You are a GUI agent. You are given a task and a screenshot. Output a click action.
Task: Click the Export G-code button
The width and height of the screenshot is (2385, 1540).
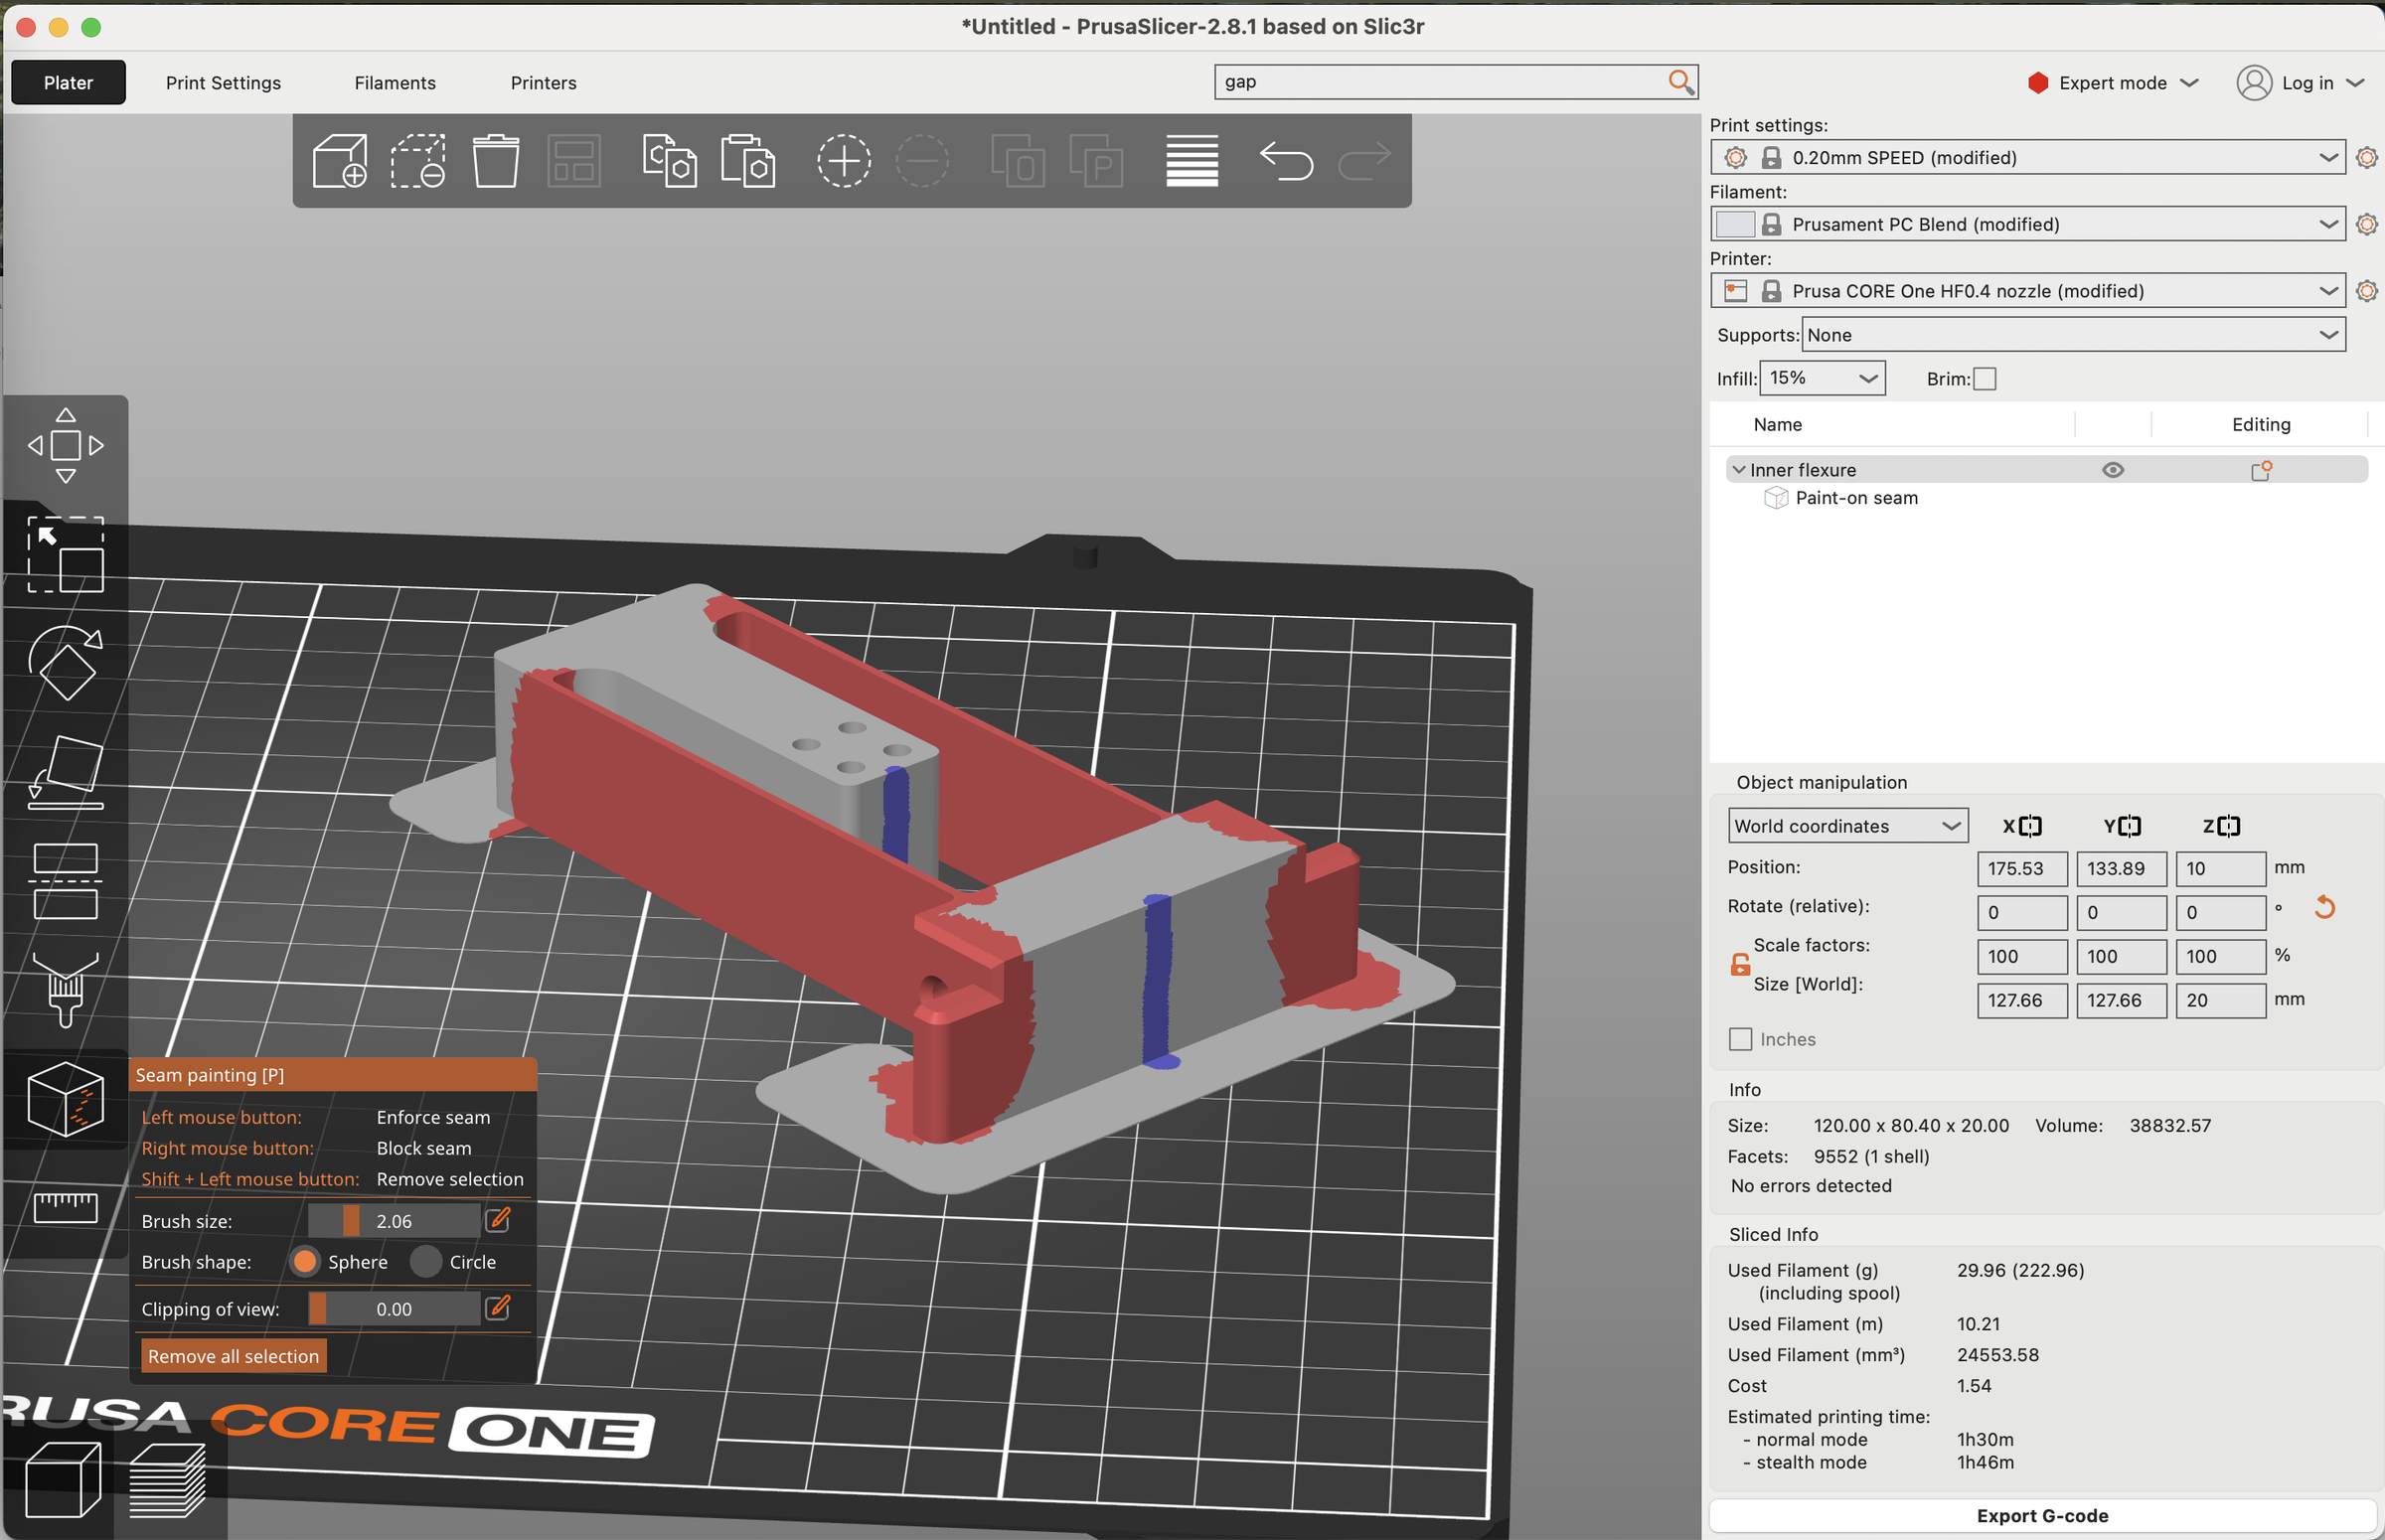coord(2043,1516)
